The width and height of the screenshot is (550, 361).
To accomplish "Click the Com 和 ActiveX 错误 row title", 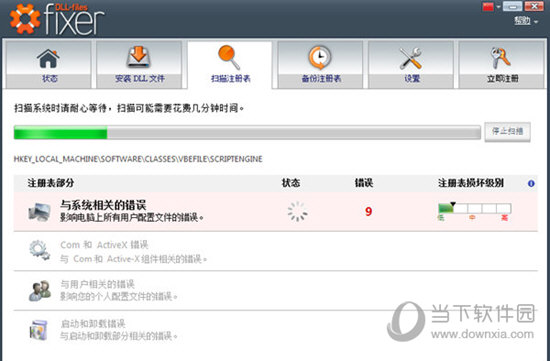I will pyautogui.click(x=104, y=245).
